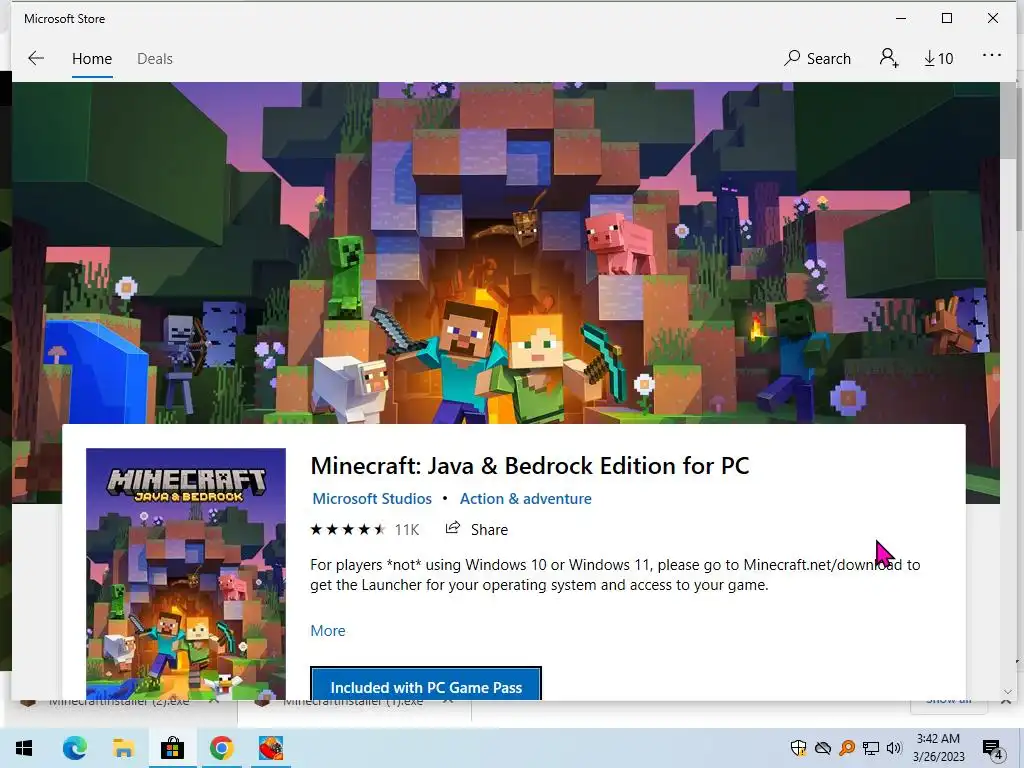Open the account sign-in icon
This screenshot has width=1024, height=768.
click(889, 58)
